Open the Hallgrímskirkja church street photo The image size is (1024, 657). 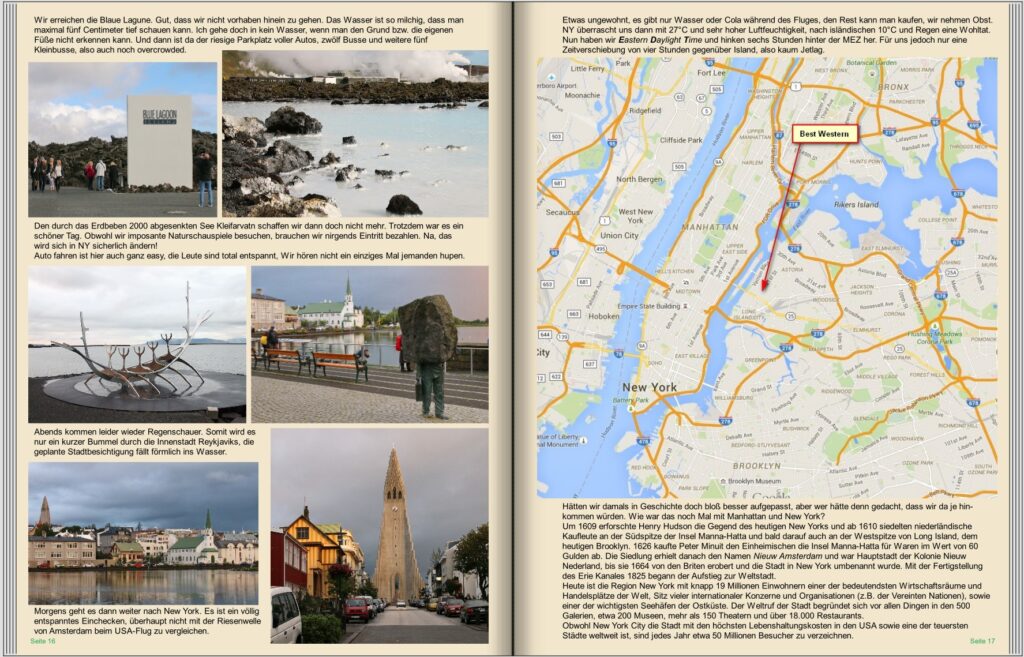point(379,536)
